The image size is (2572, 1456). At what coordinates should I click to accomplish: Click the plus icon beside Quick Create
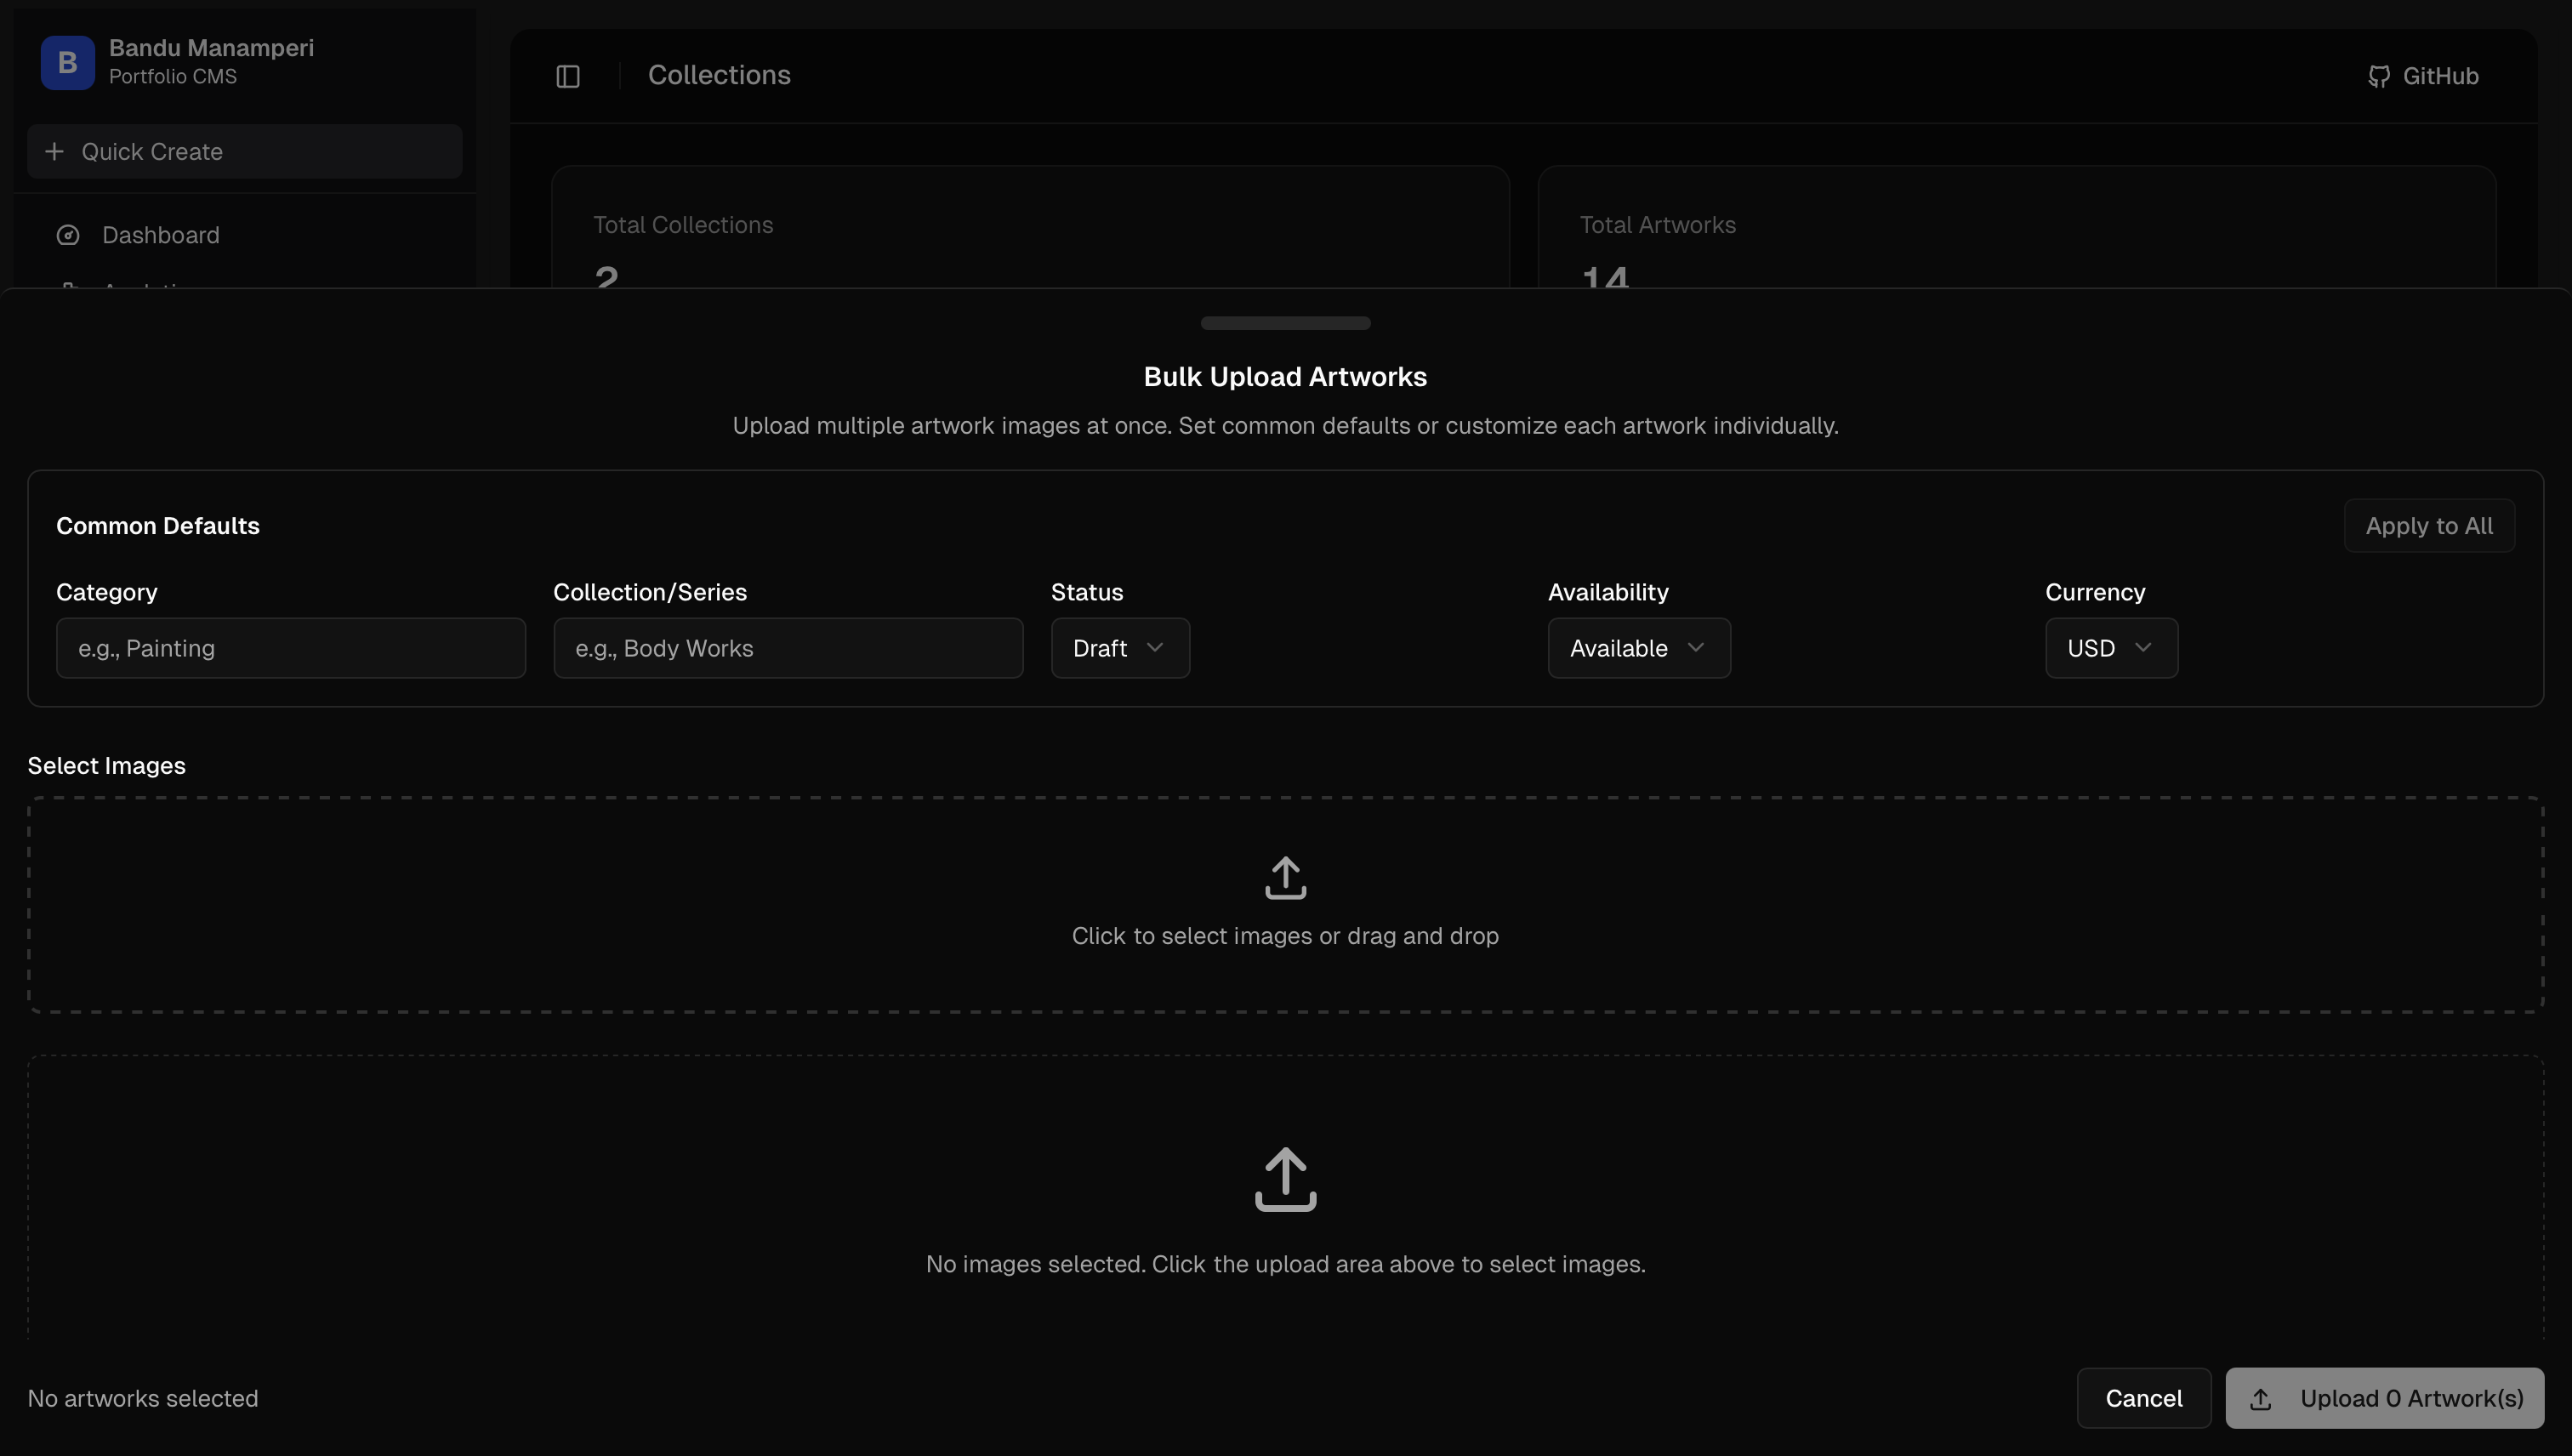(54, 151)
